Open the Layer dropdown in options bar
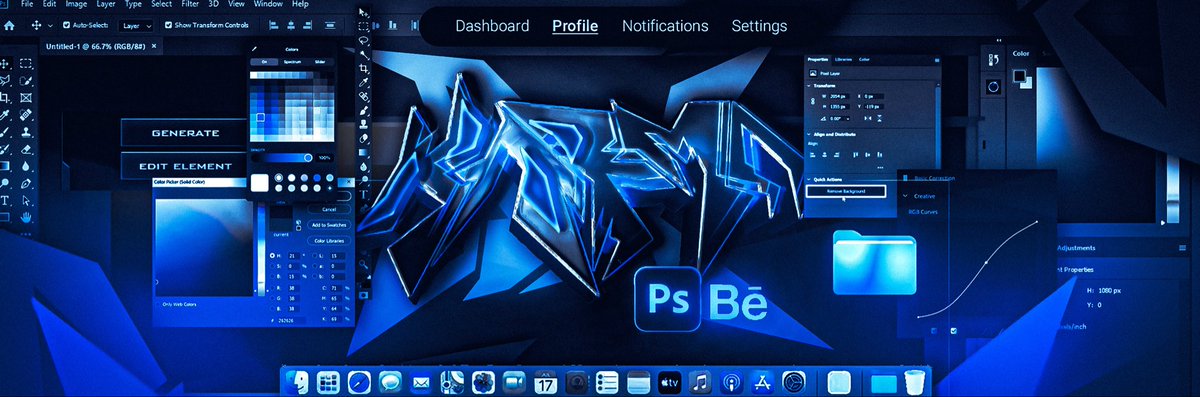 136,25
